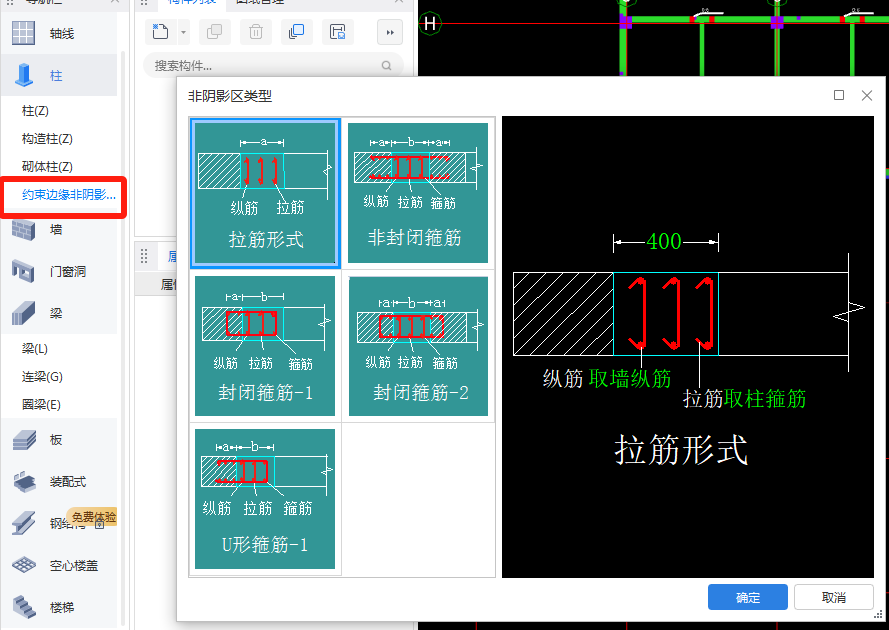
Task: Choose the U形箍筋-1 thumbnail
Action: [265, 498]
